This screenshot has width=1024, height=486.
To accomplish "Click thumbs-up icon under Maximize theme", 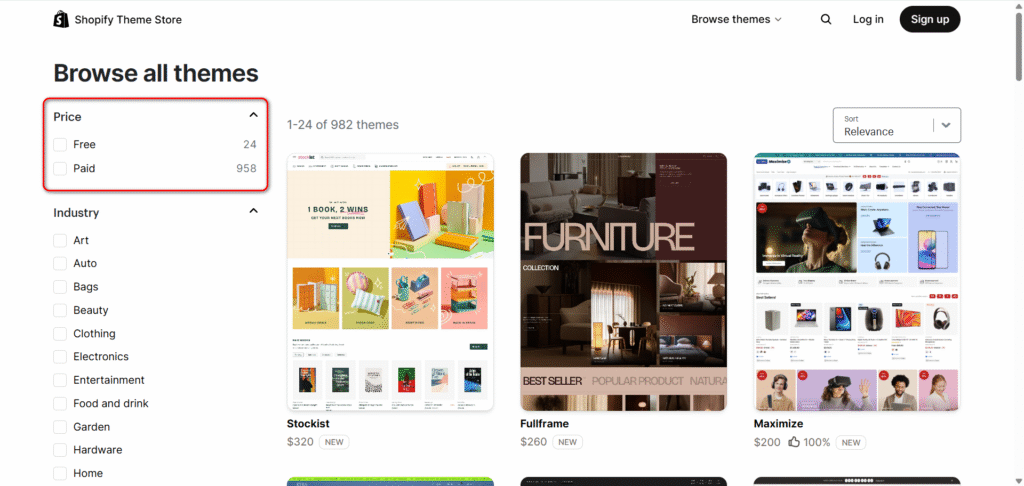I will click(794, 442).
